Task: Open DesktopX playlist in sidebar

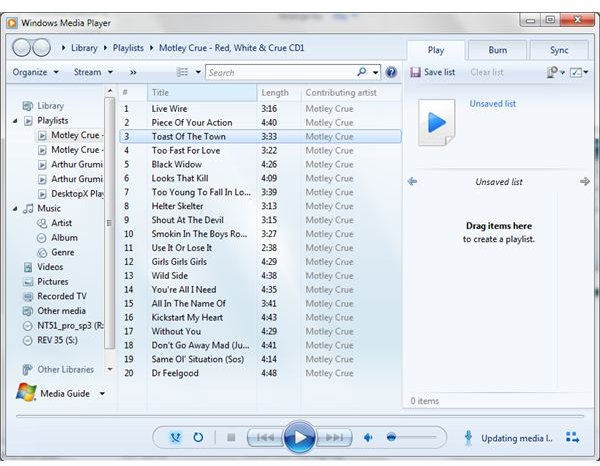Action: (71, 194)
